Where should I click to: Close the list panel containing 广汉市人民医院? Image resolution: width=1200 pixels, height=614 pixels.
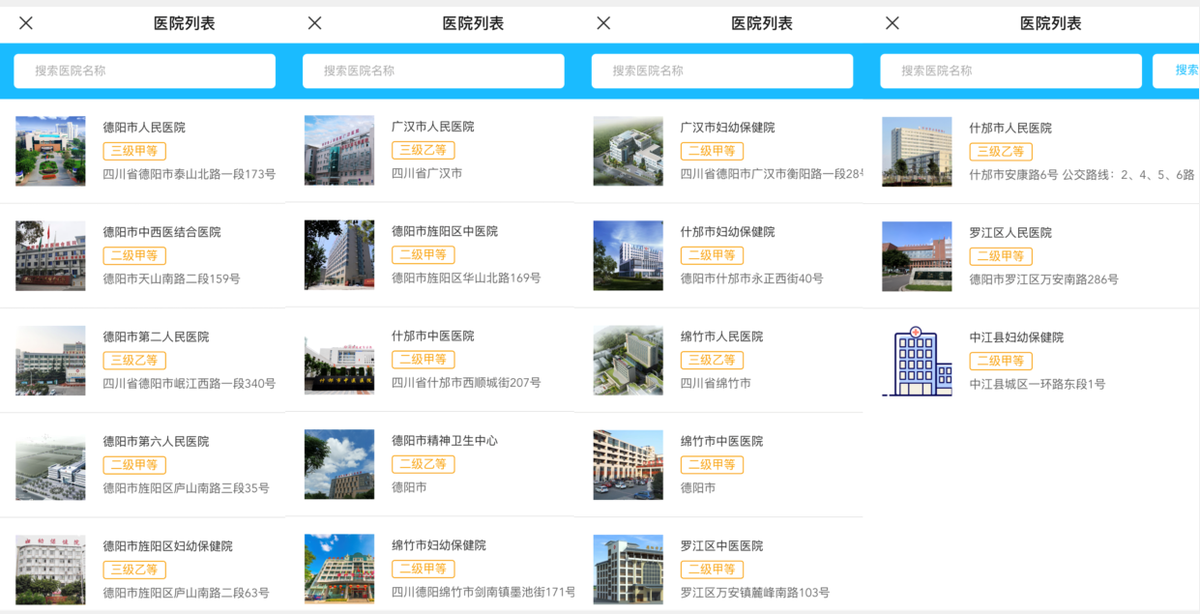pyautogui.click(x=315, y=23)
